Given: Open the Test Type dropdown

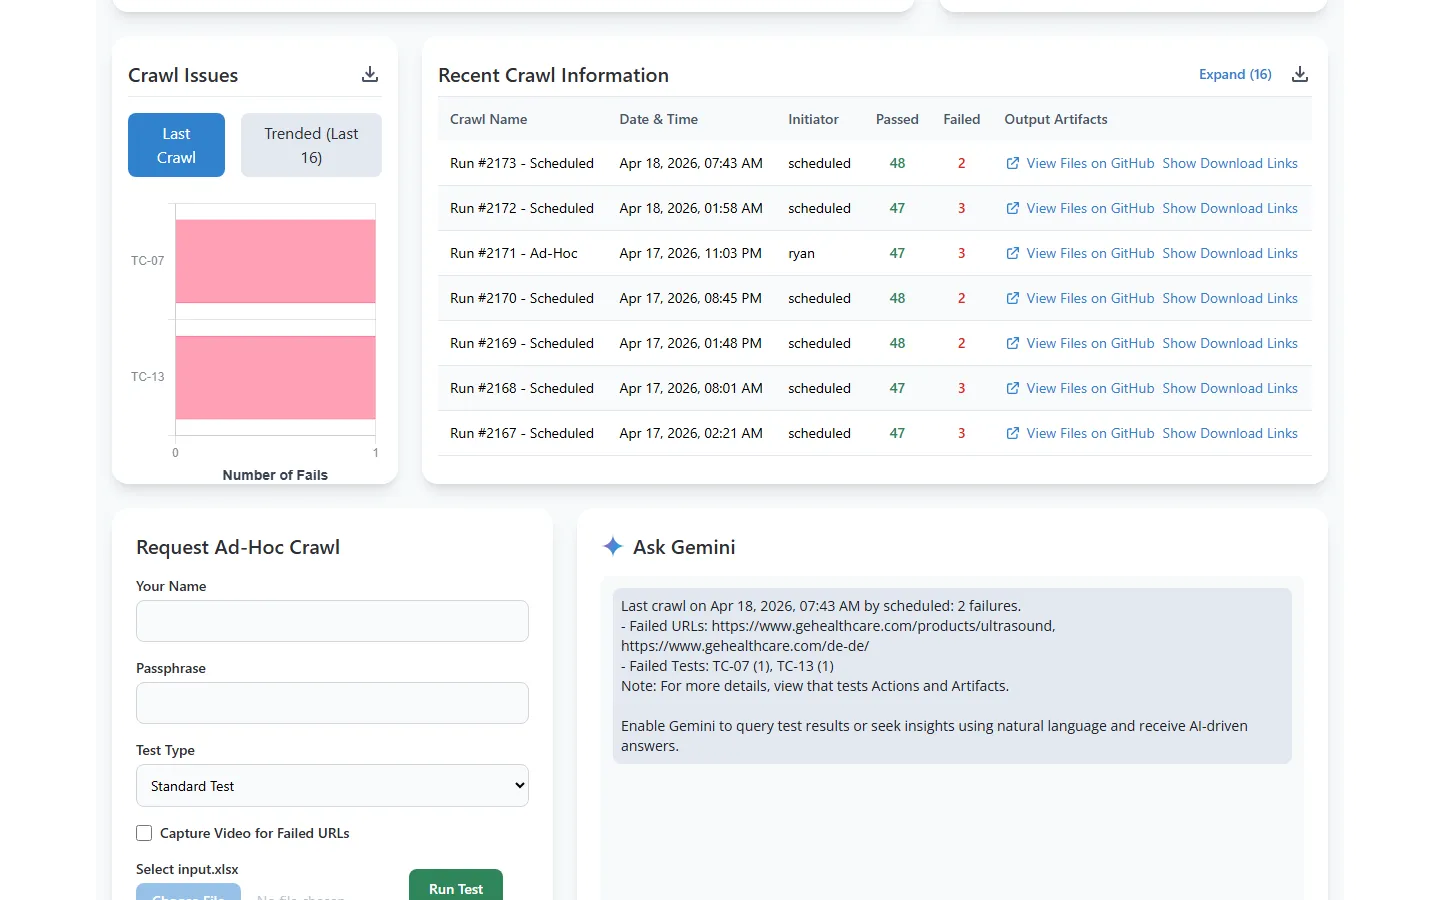Looking at the screenshot, I should (x=332, y=785).
